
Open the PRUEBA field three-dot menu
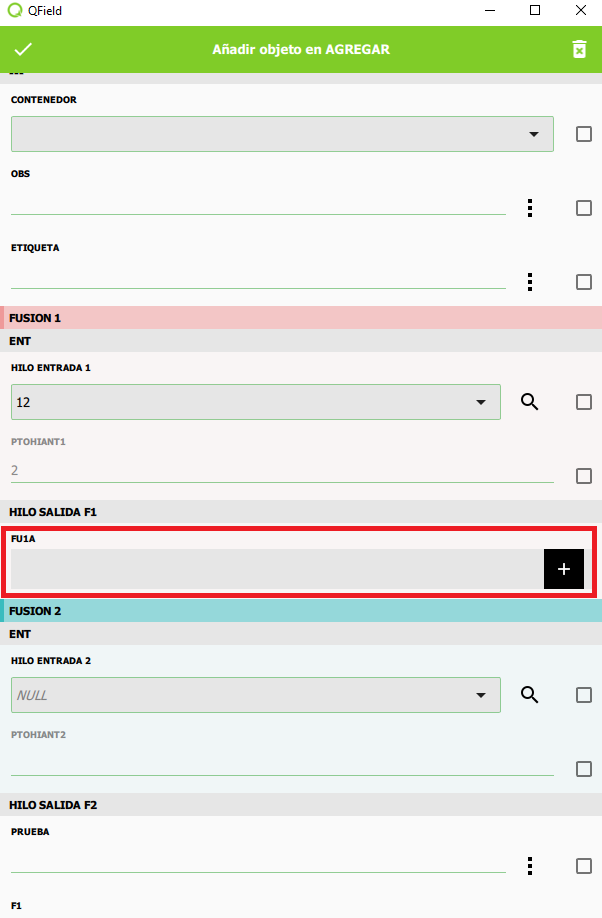pyautogui.click(x=530, y=866)
